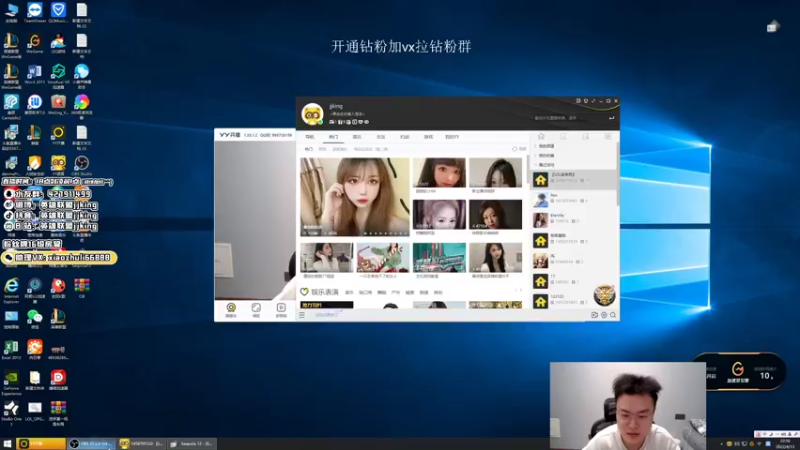Open the Christmas-themed green stream thumbnail

[x=383, y=258]
